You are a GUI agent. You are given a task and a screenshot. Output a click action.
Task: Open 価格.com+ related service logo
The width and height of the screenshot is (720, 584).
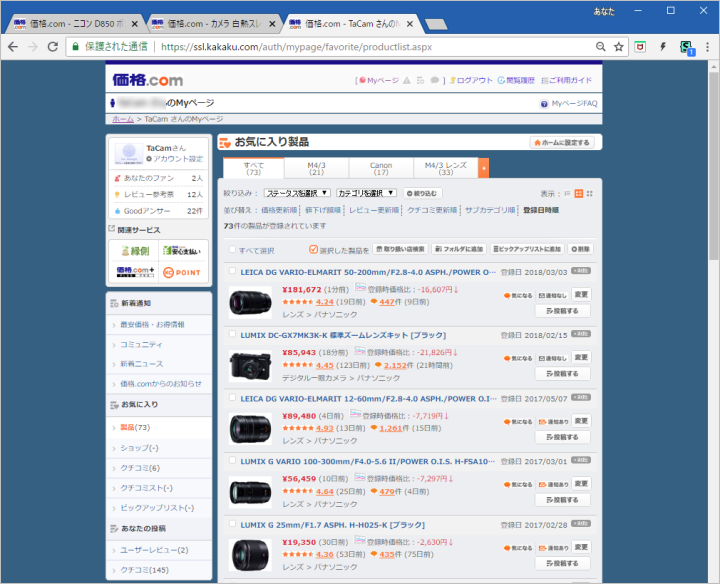[x=135, y=272]
